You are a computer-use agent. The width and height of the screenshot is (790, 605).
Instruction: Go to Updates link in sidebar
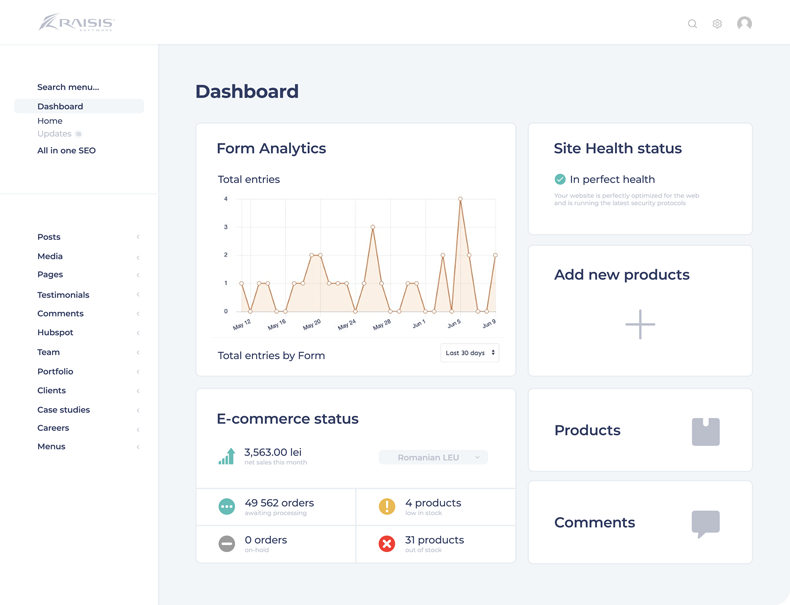pyautogui.click(x=54, y=134)
